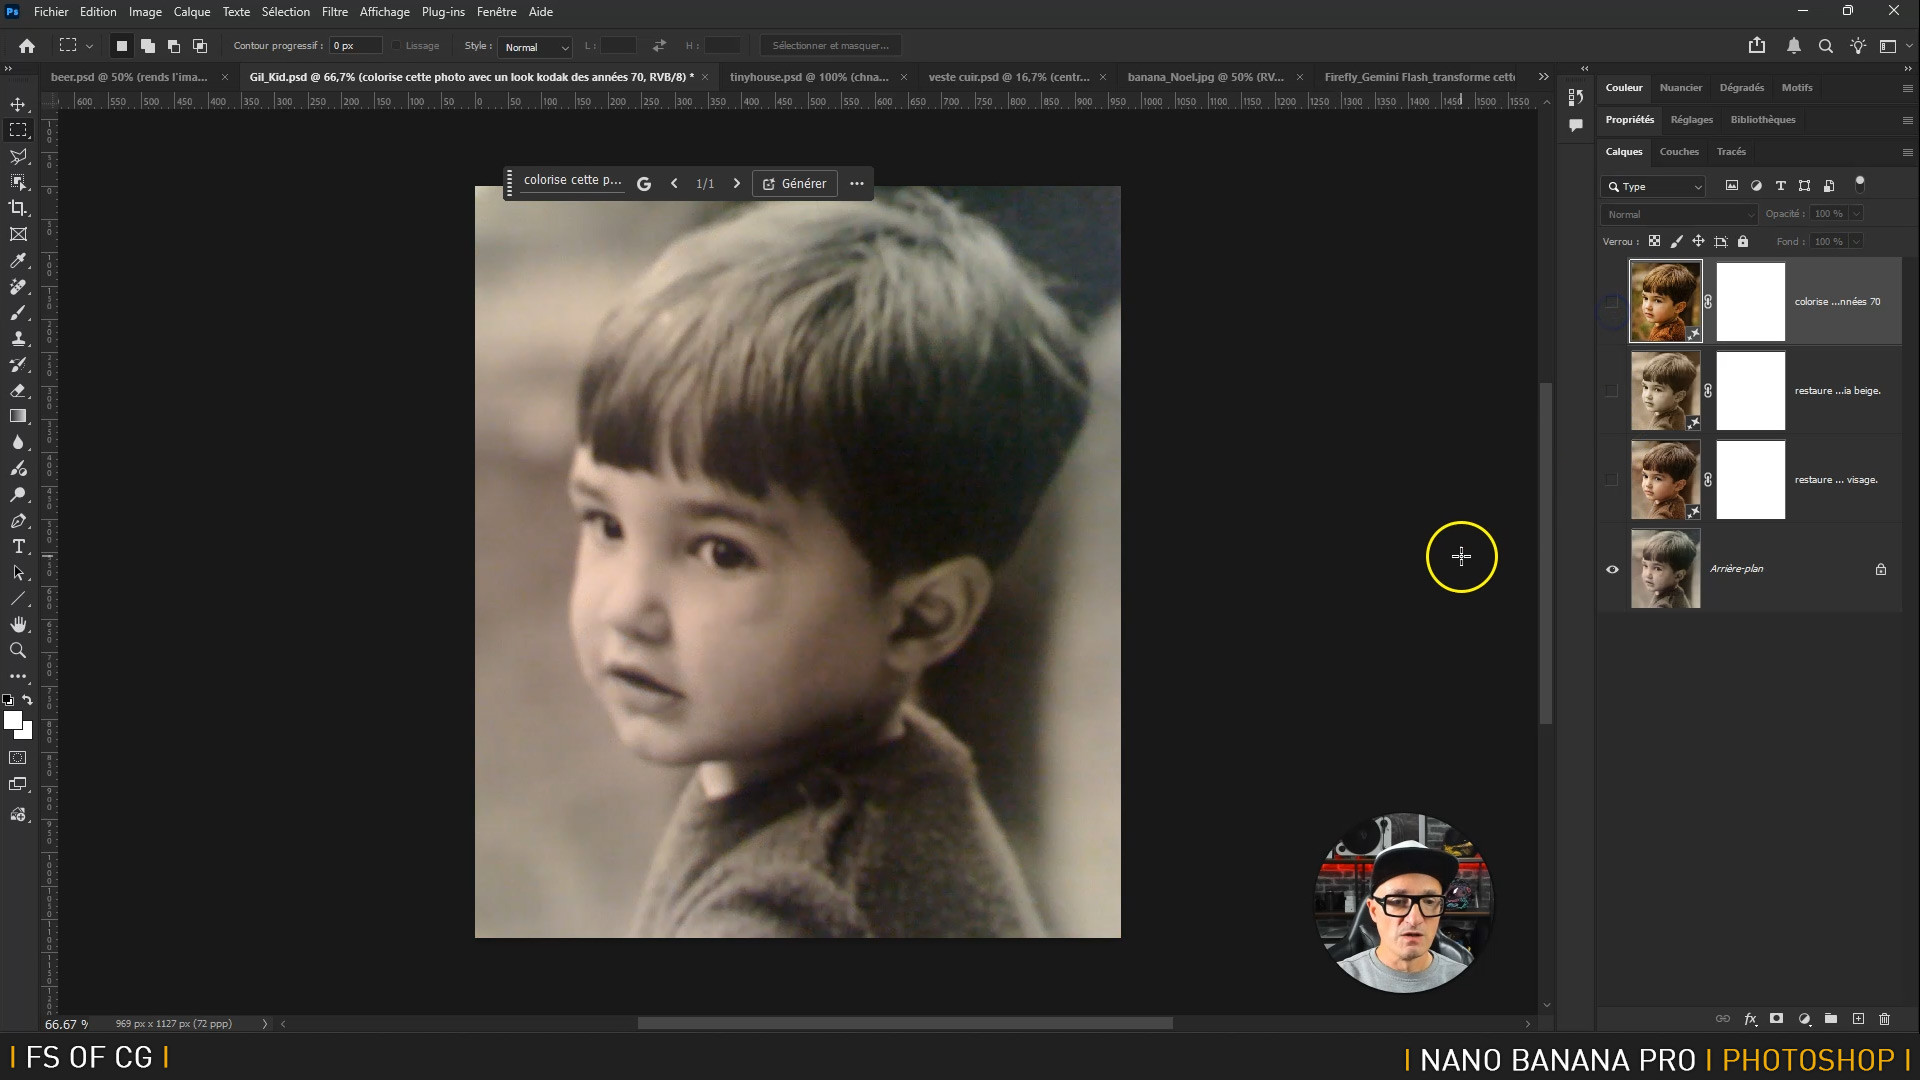The image size is (1920, 1080).
Task: Select the Eyedropper tool
Action: click(18, 261)
